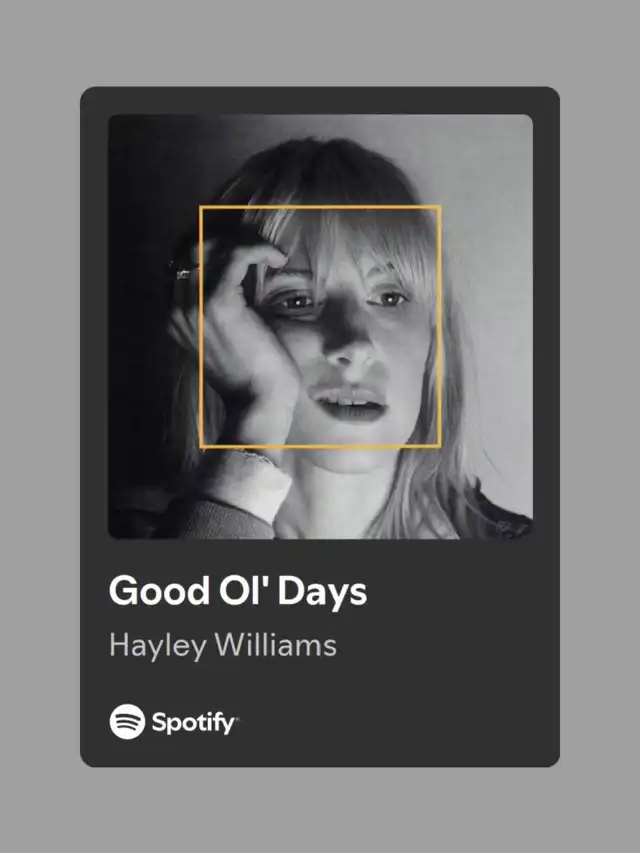Image resolution: width=640 pixels, height=853 pixels.
Task: Select the top-right corner of the yellow box
Action: [440, 207]
